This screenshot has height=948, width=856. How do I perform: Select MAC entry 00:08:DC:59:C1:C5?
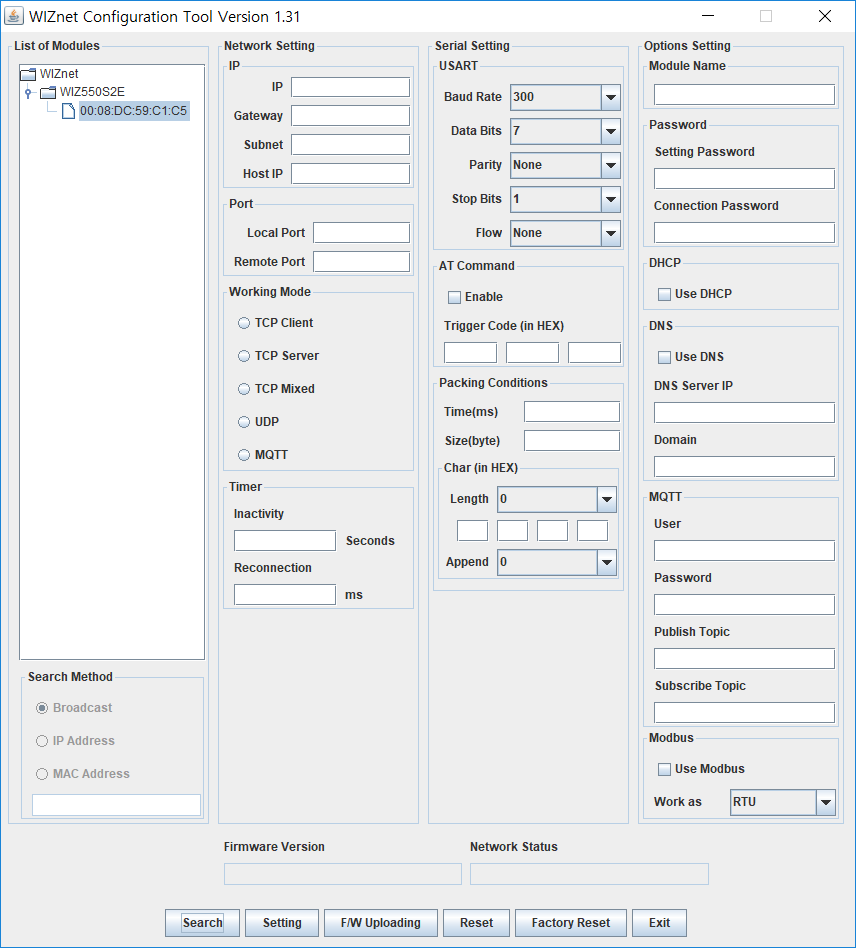tap(134, 111)
